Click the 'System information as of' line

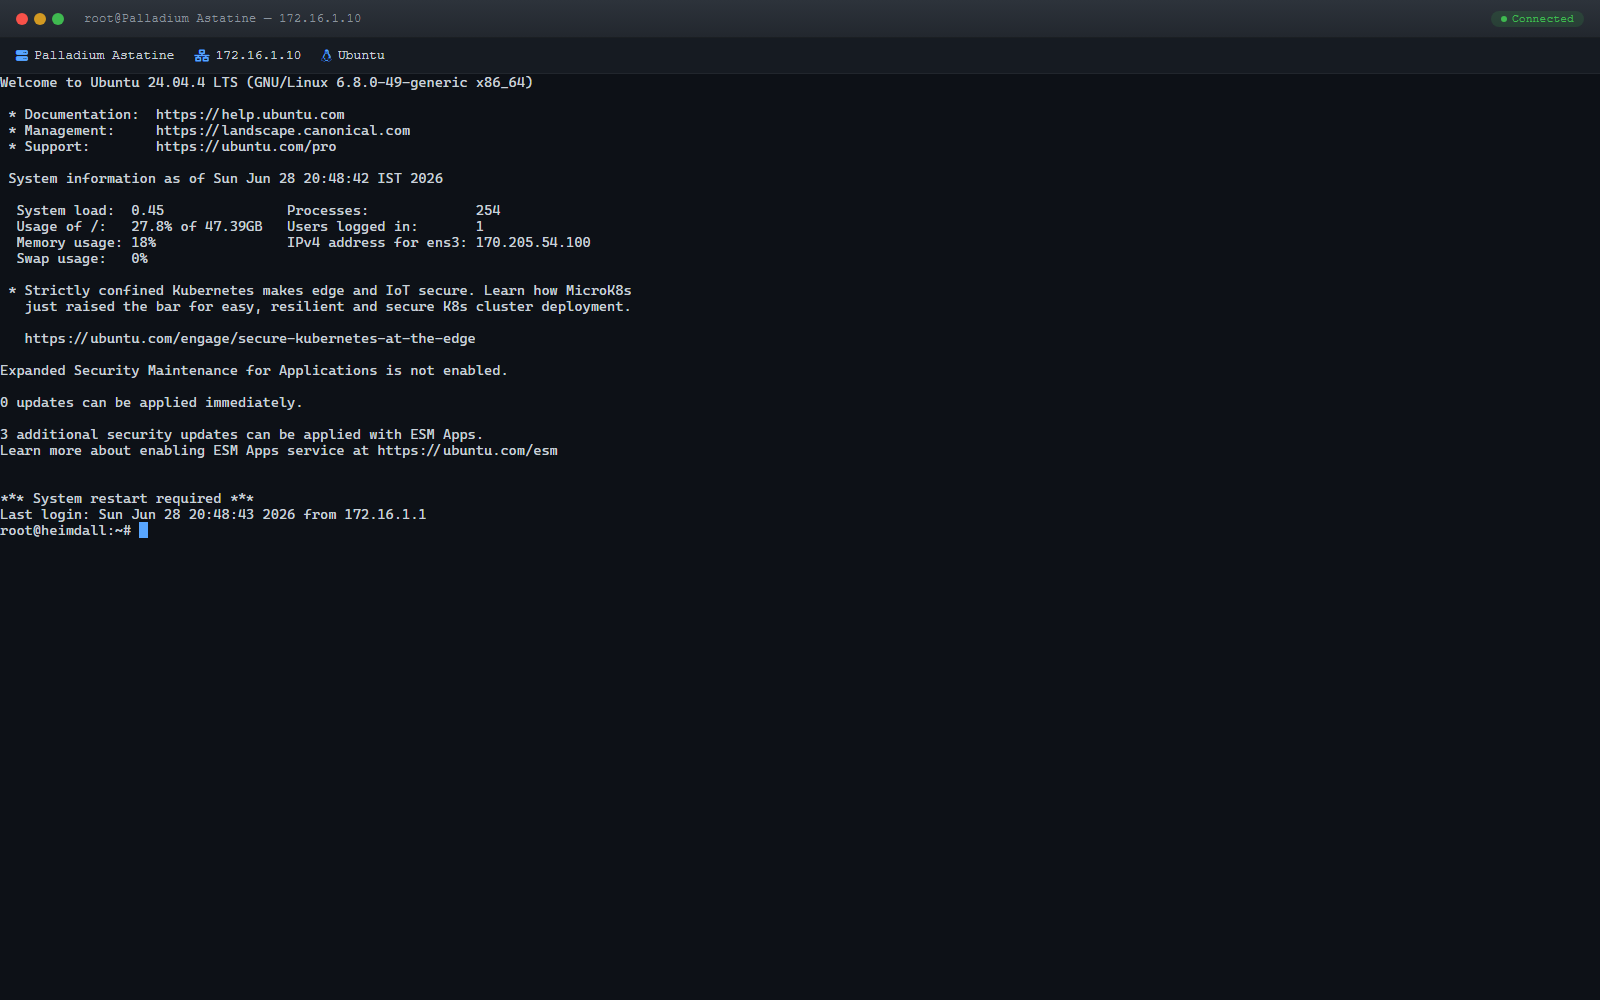[225, 179]
